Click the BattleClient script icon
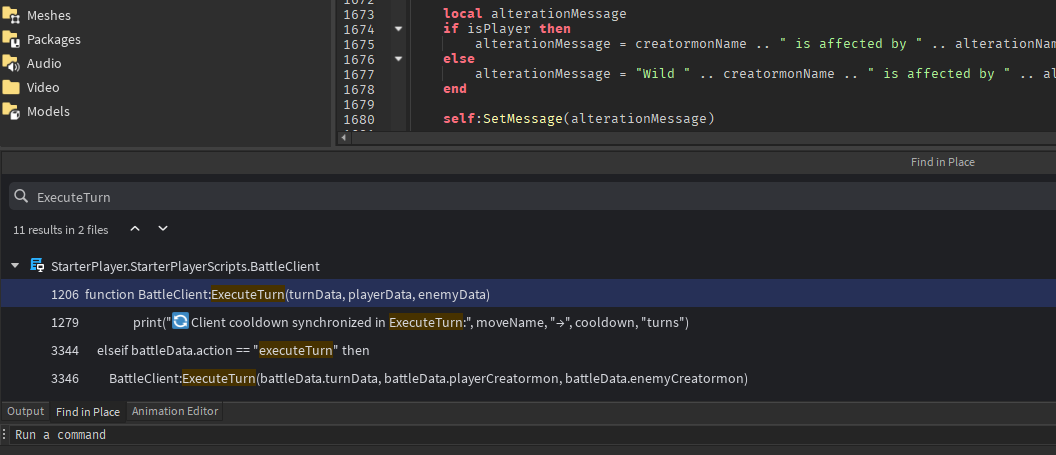 [x=37, y=266]
